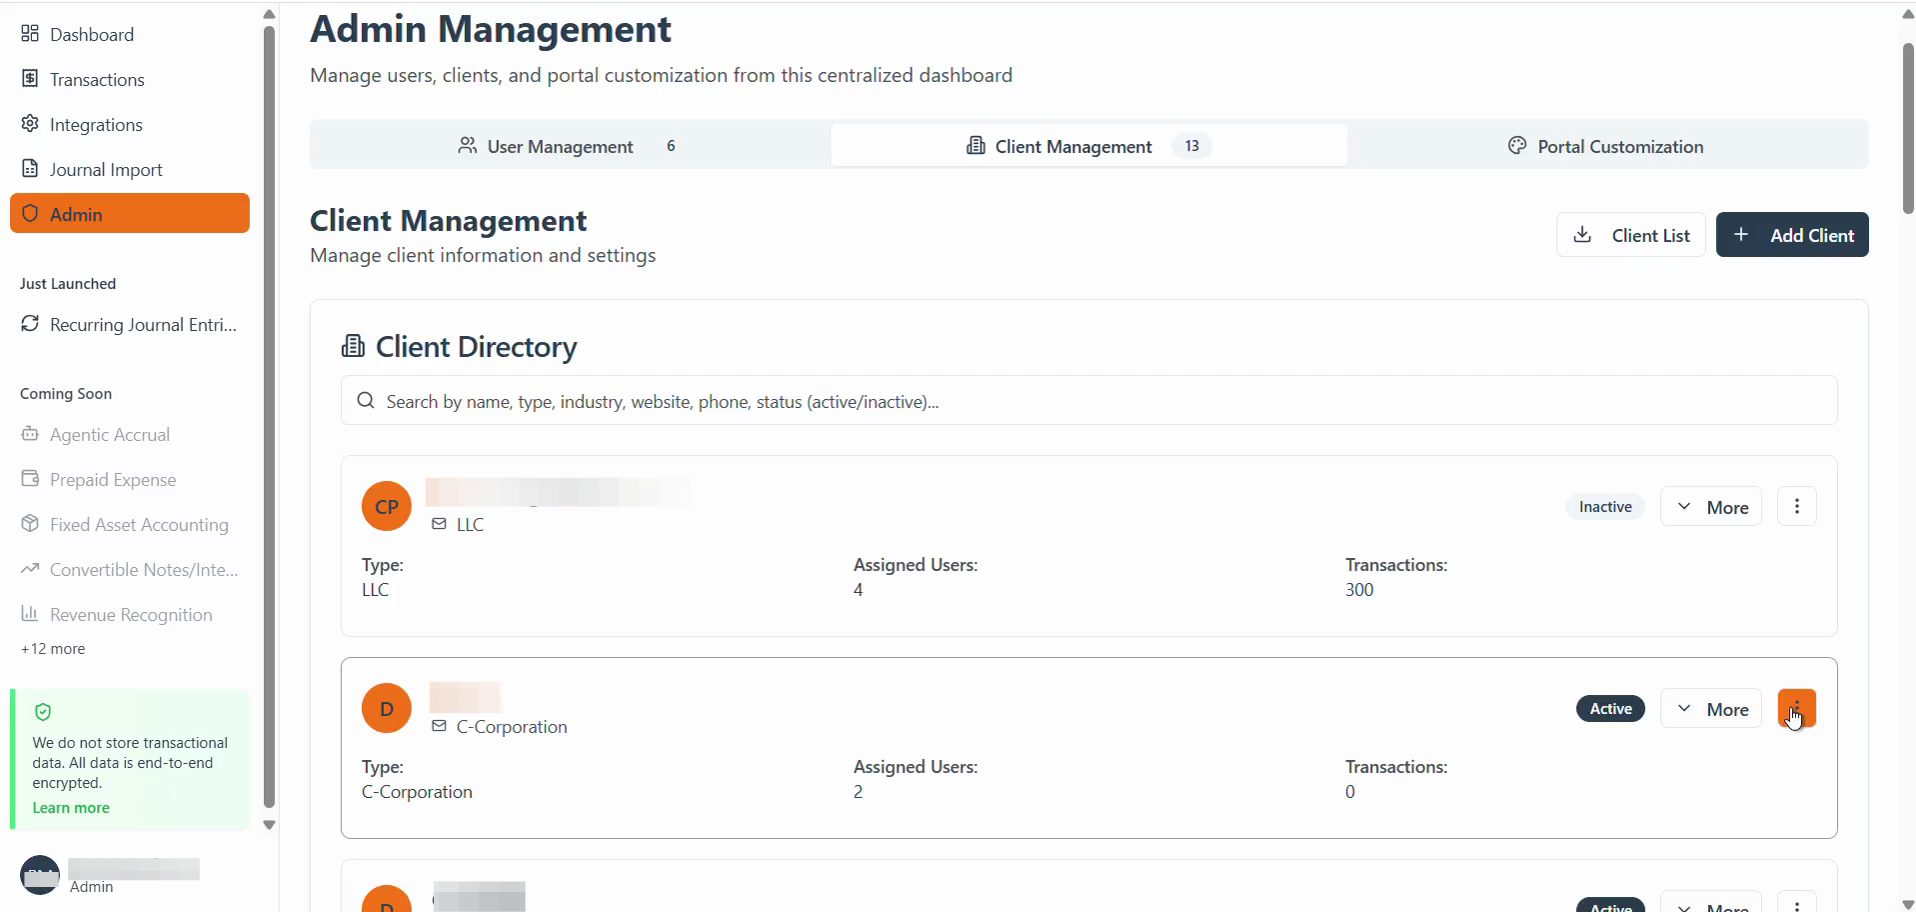Open Convertible Notes sidebar item

click(x=130, y=570)
